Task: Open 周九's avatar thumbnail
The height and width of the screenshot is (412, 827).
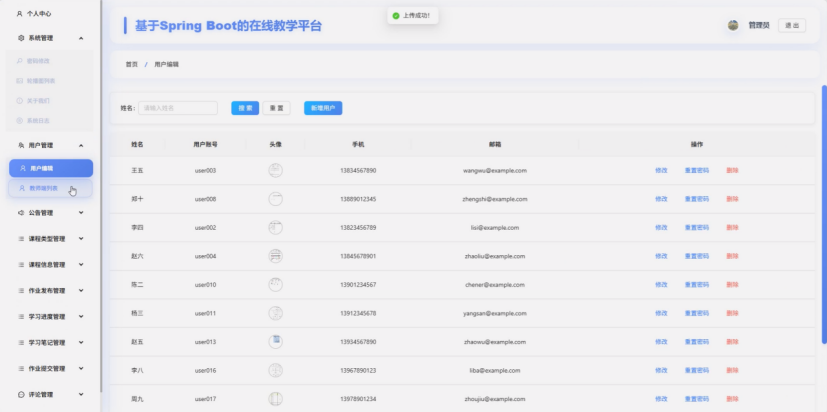Action: point(275,399)
